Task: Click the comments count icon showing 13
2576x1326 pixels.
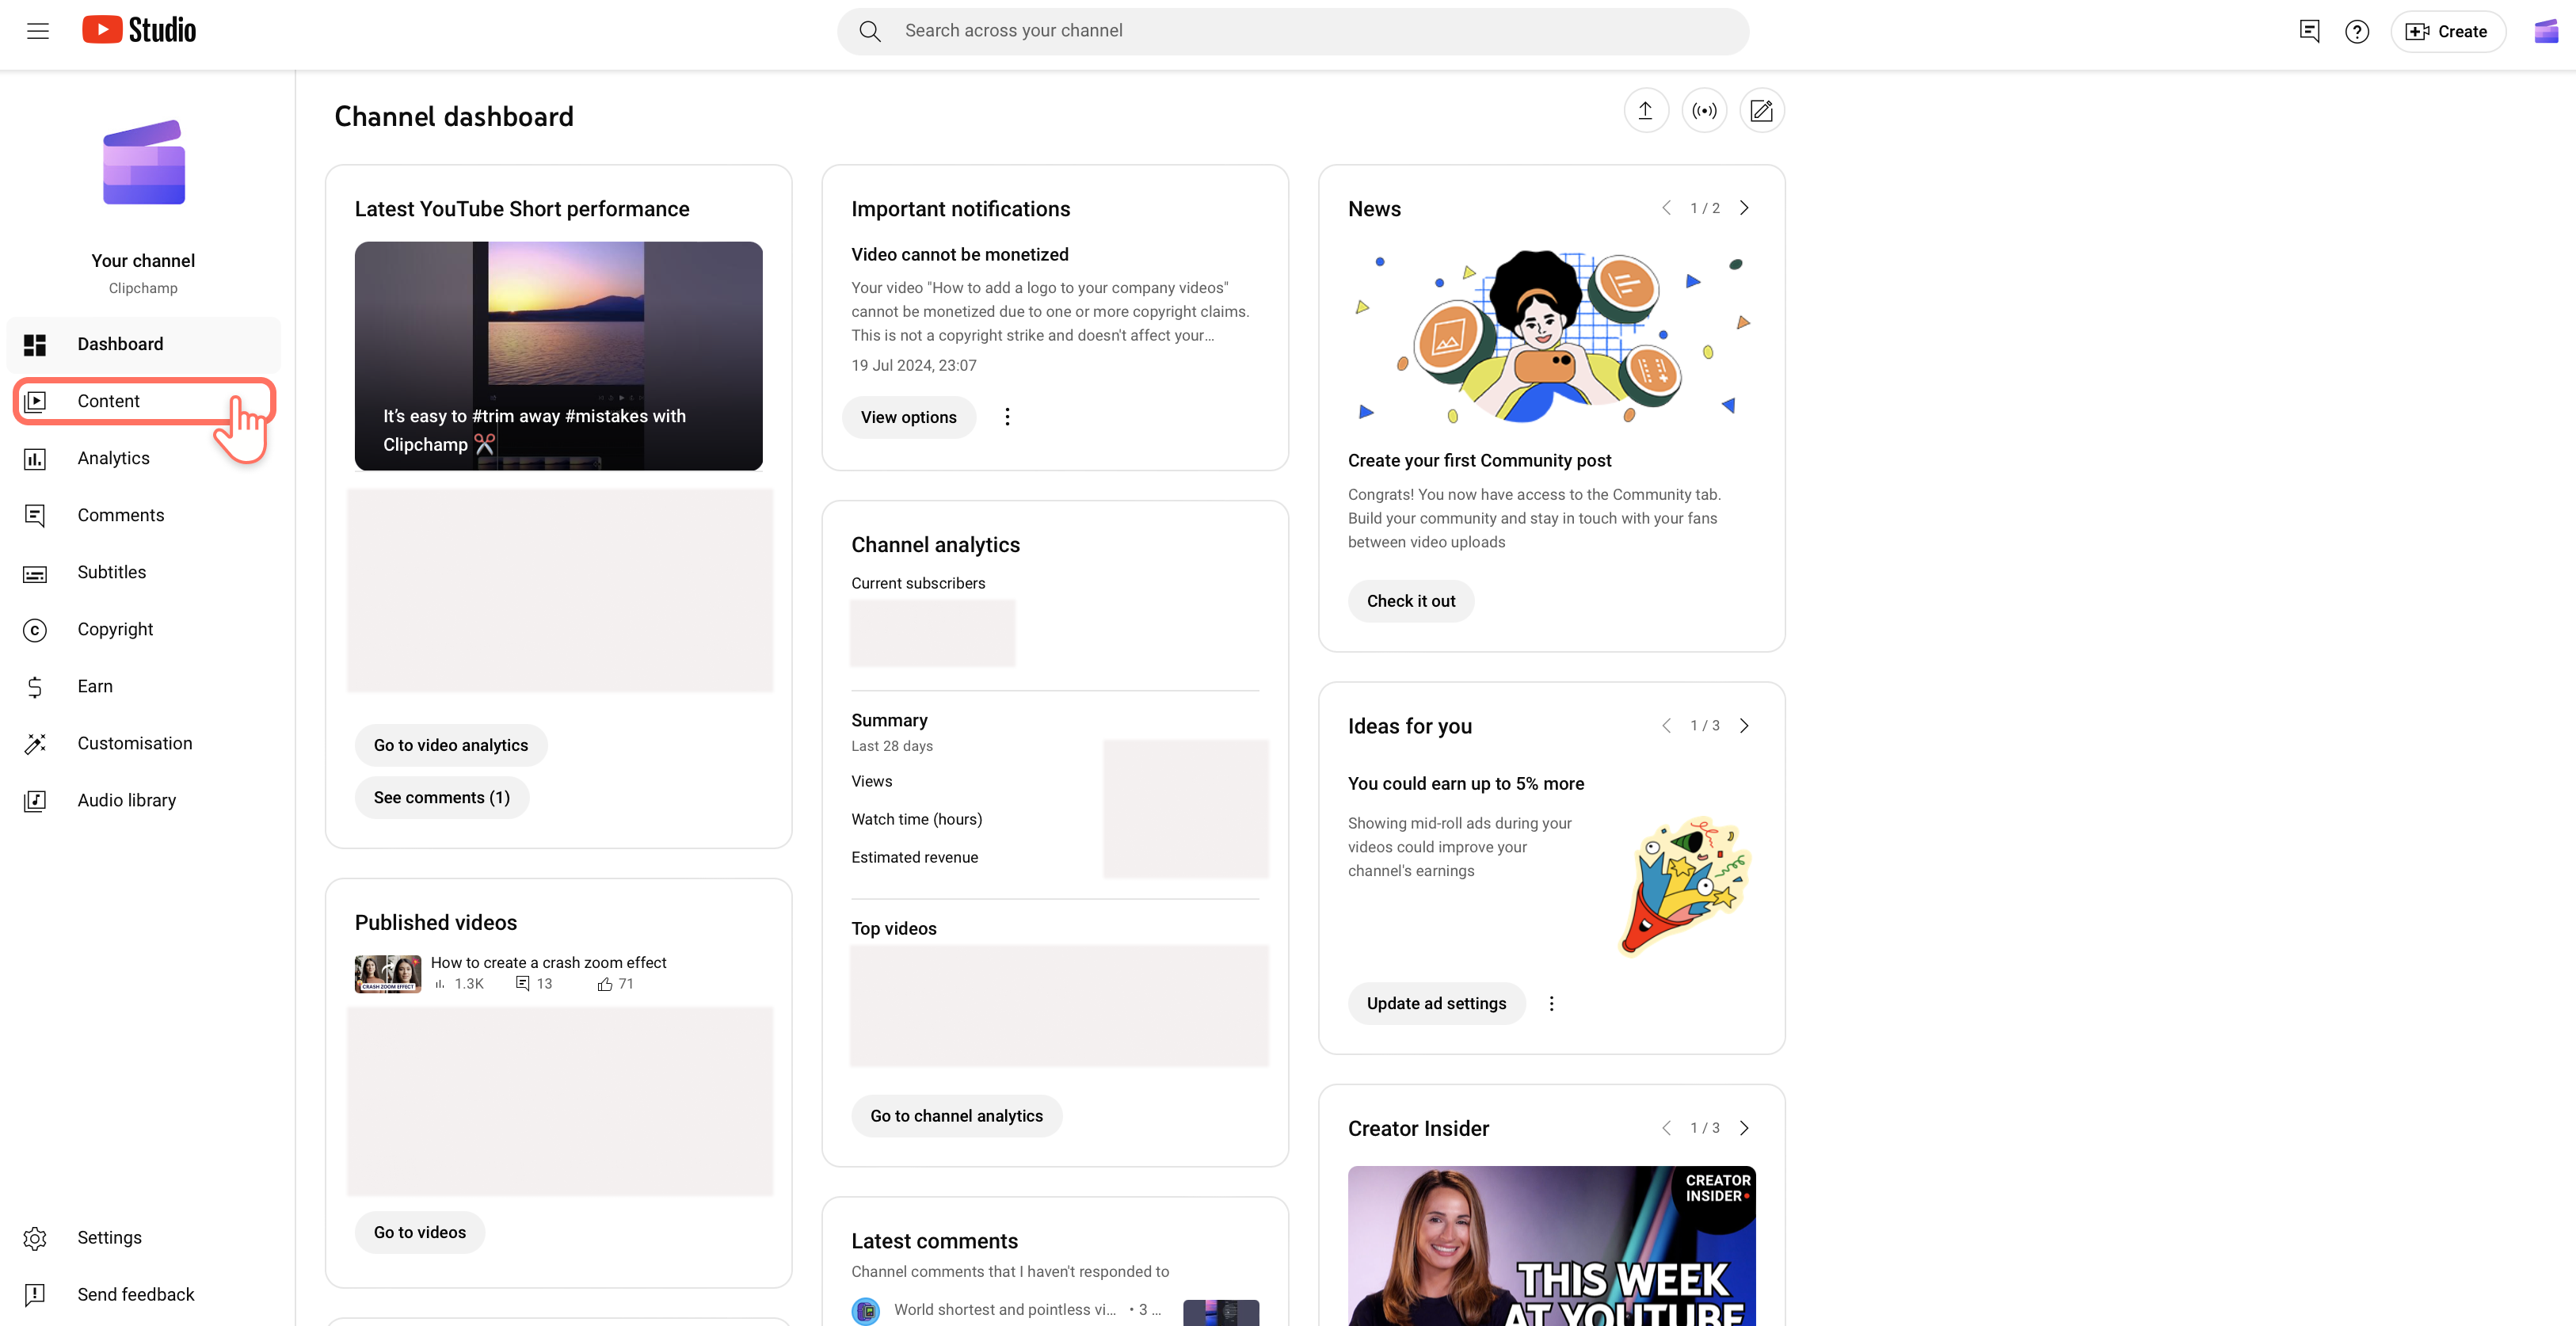Action: click(522, 984)
